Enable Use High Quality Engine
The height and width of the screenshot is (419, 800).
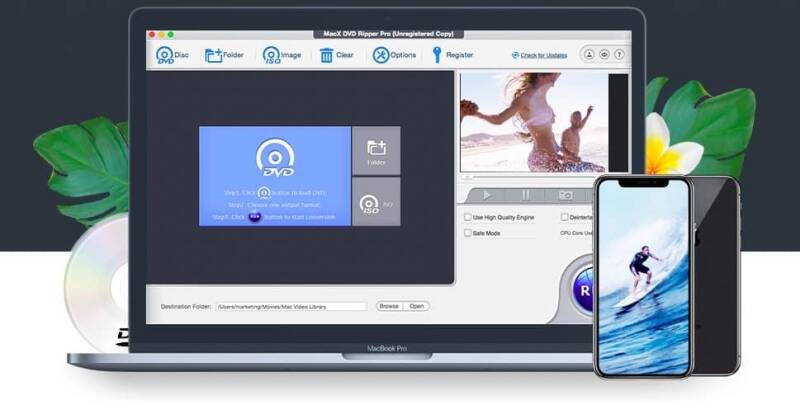[467, 217]
